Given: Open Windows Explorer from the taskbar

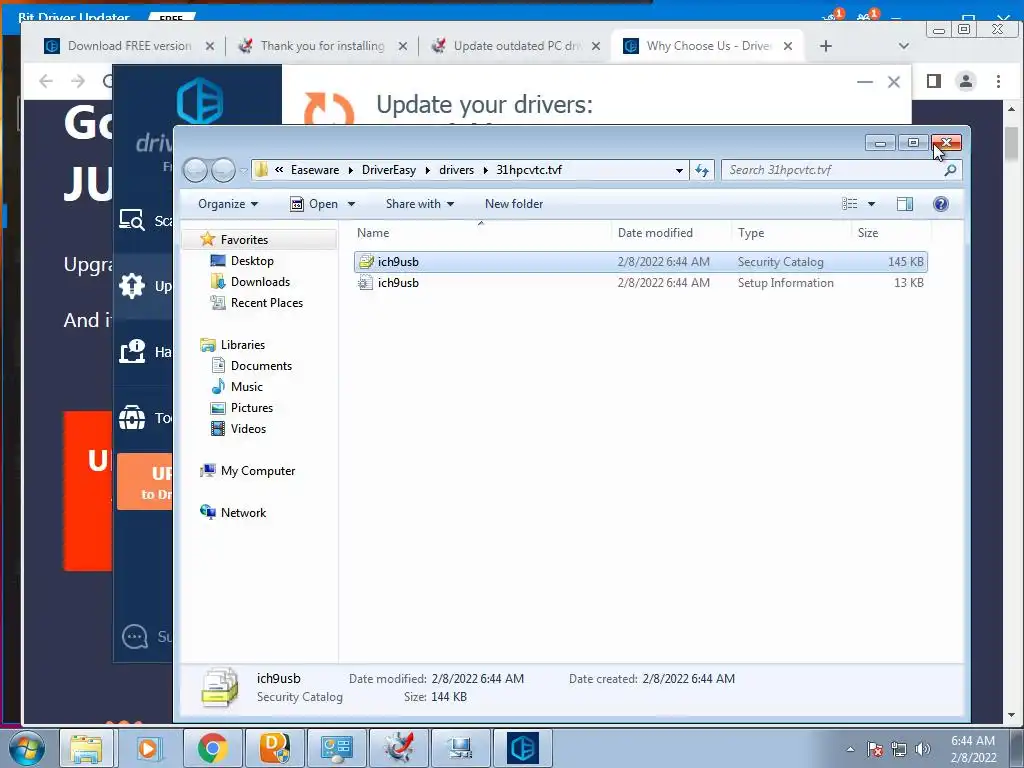Looking at the screenshot, I should [x=86, y=748].
